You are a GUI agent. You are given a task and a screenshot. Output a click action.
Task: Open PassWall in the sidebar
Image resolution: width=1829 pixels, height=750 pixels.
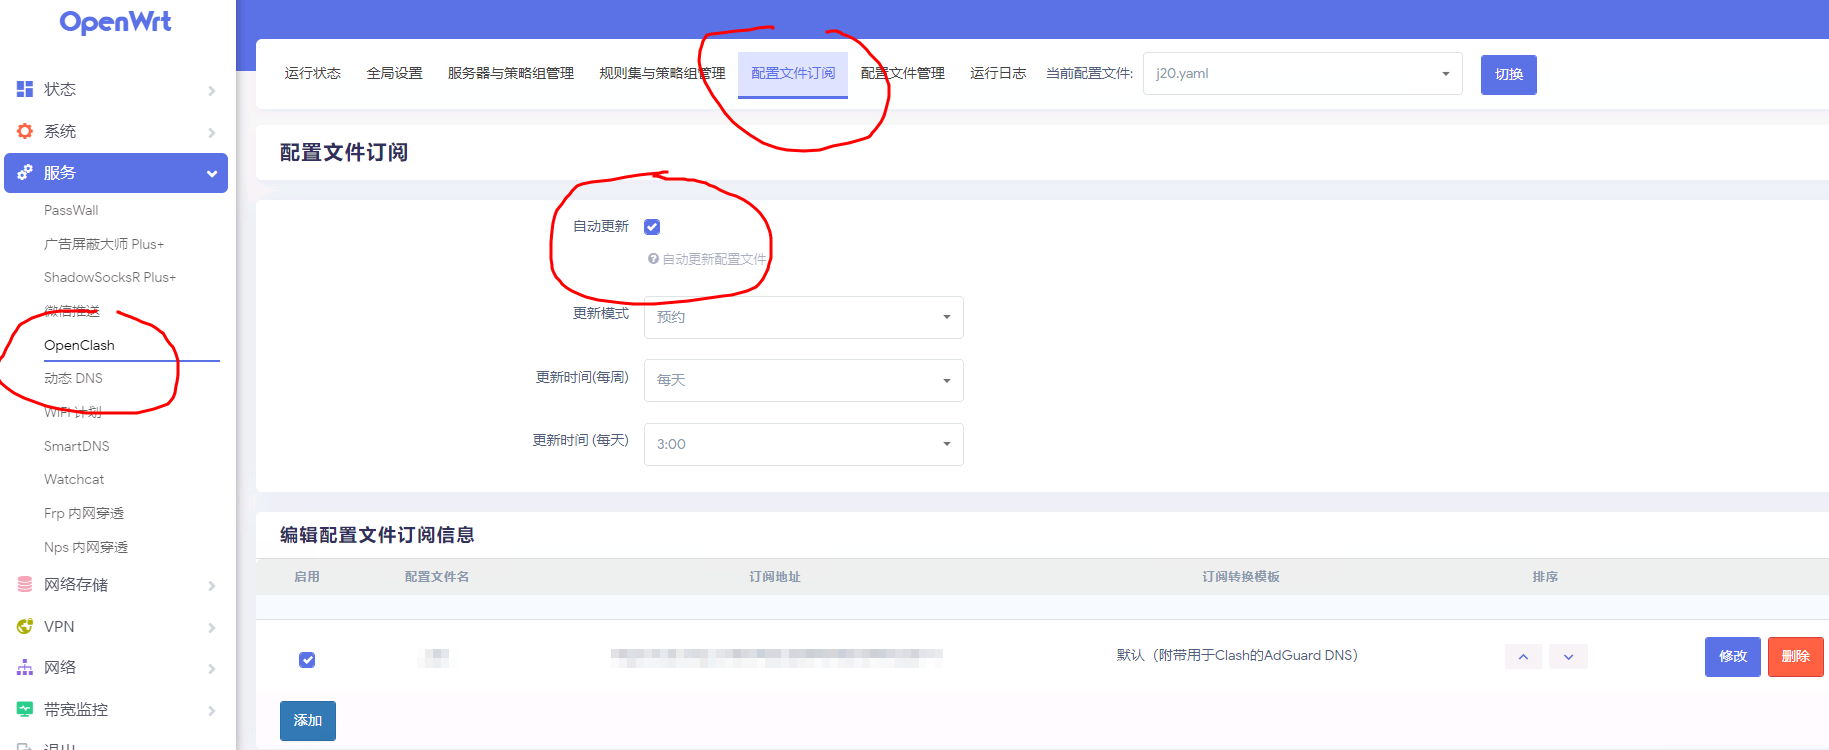point(71,210)
